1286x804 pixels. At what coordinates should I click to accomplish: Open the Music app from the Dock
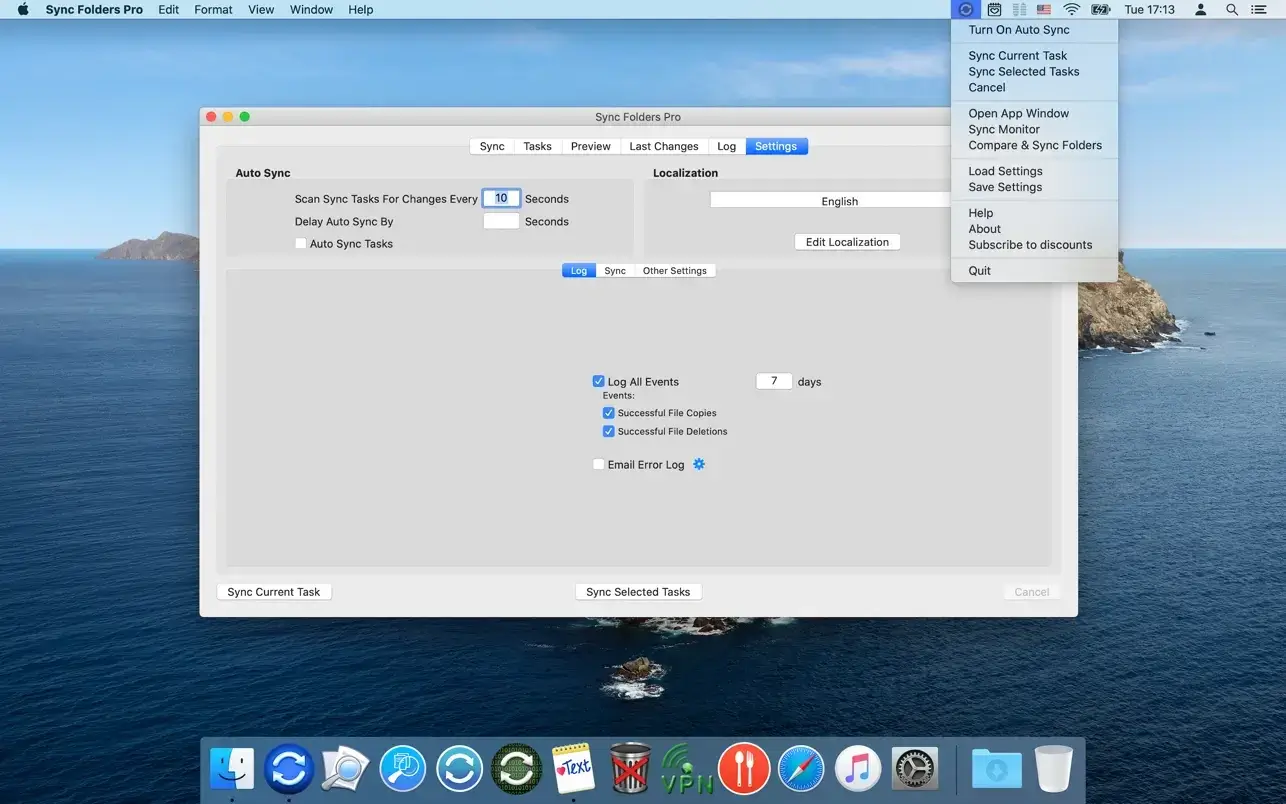[858, 769]
